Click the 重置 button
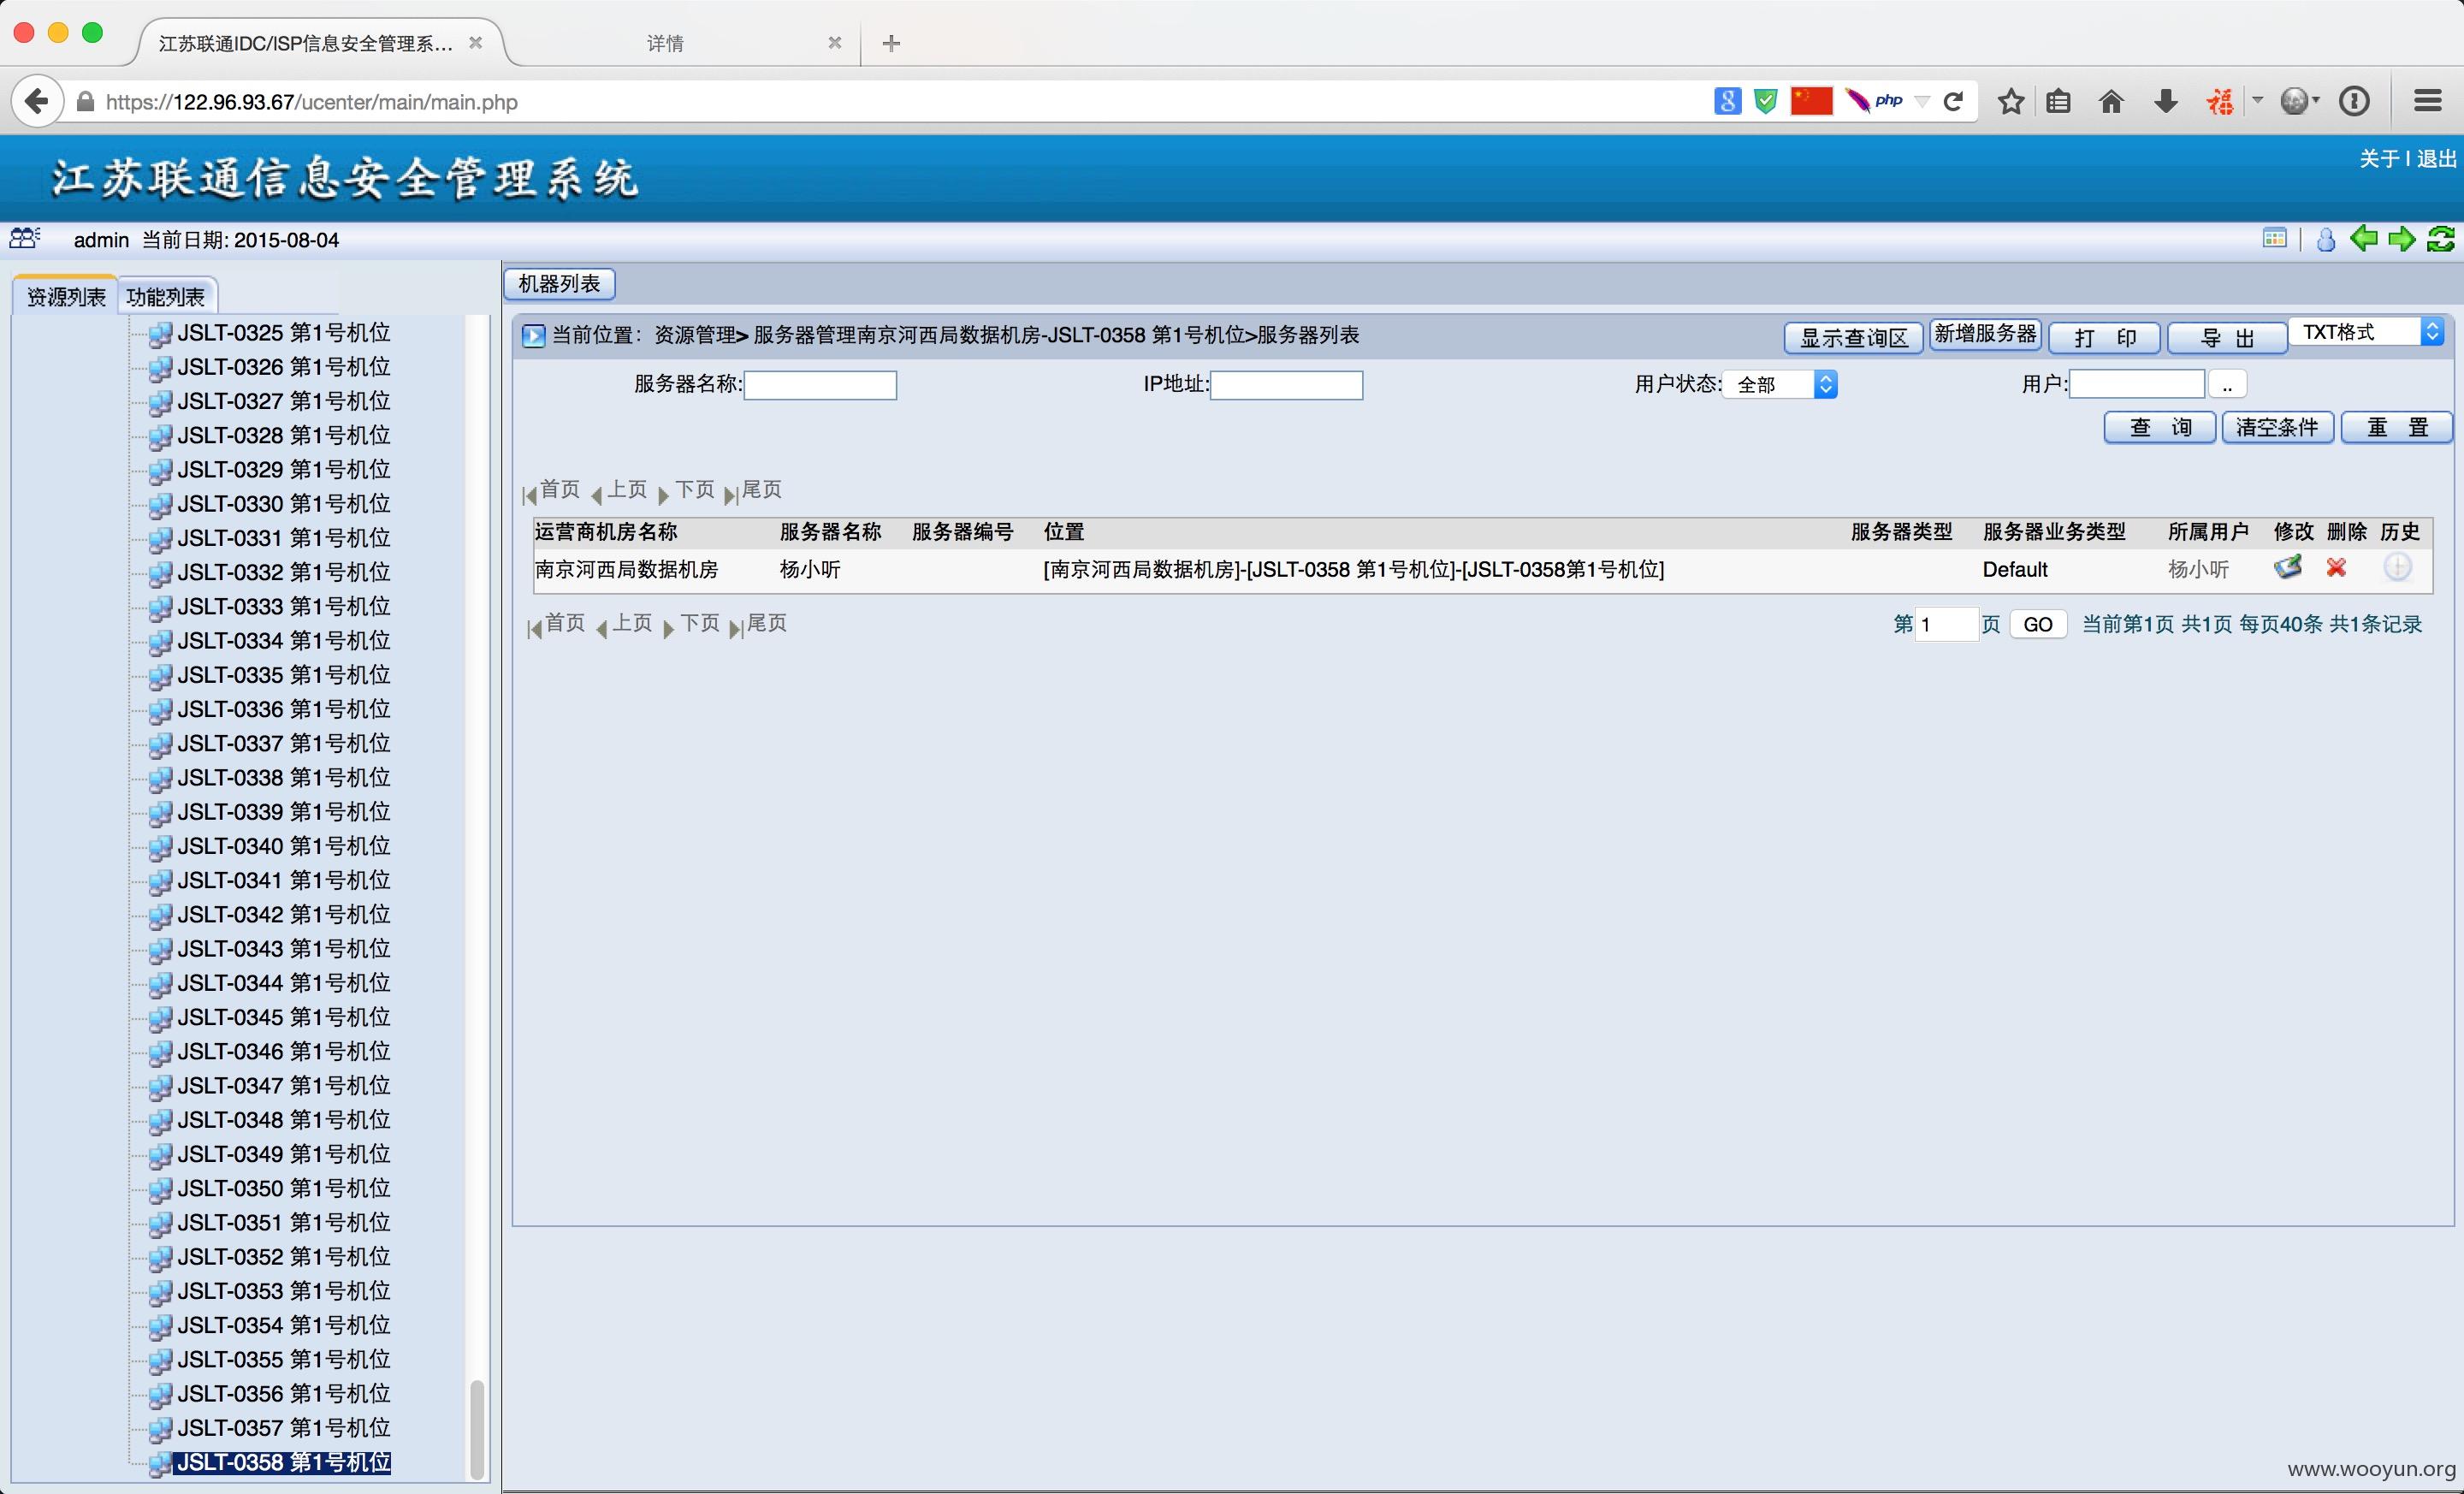 click(2397, 427)
